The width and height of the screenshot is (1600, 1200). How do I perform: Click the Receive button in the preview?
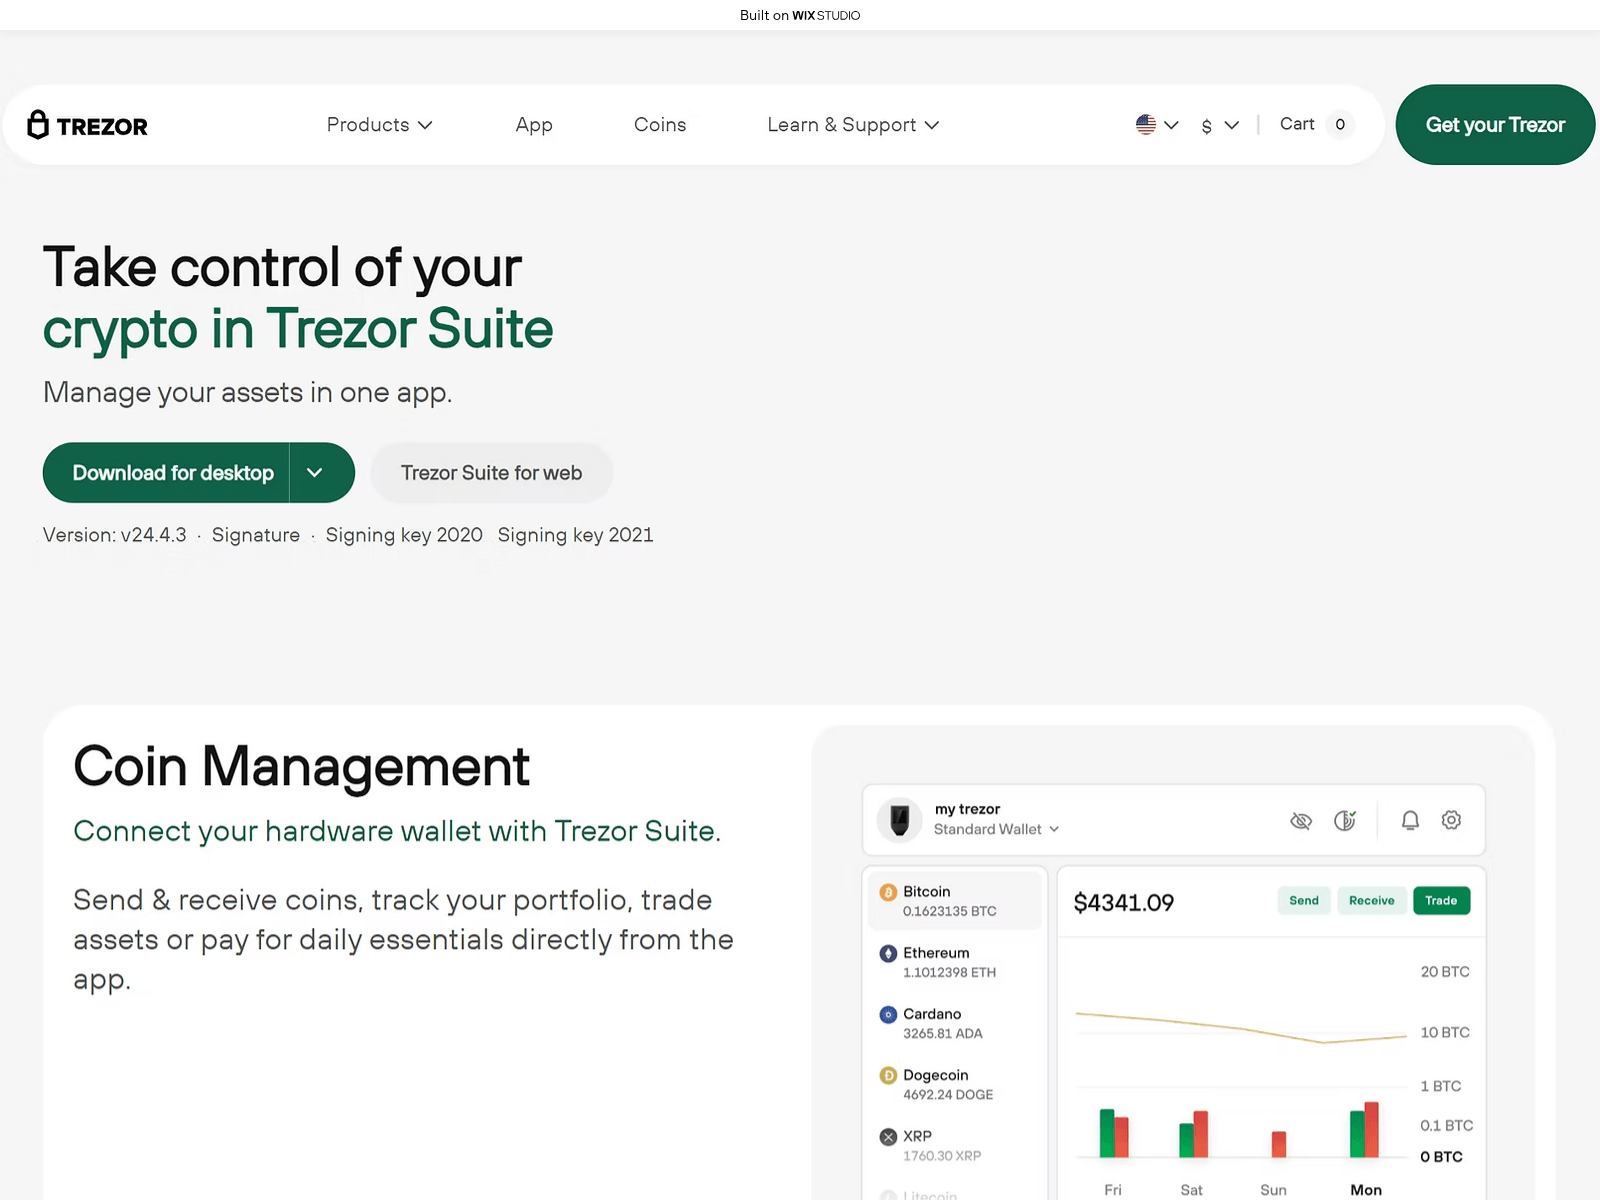pos(1371,900)
